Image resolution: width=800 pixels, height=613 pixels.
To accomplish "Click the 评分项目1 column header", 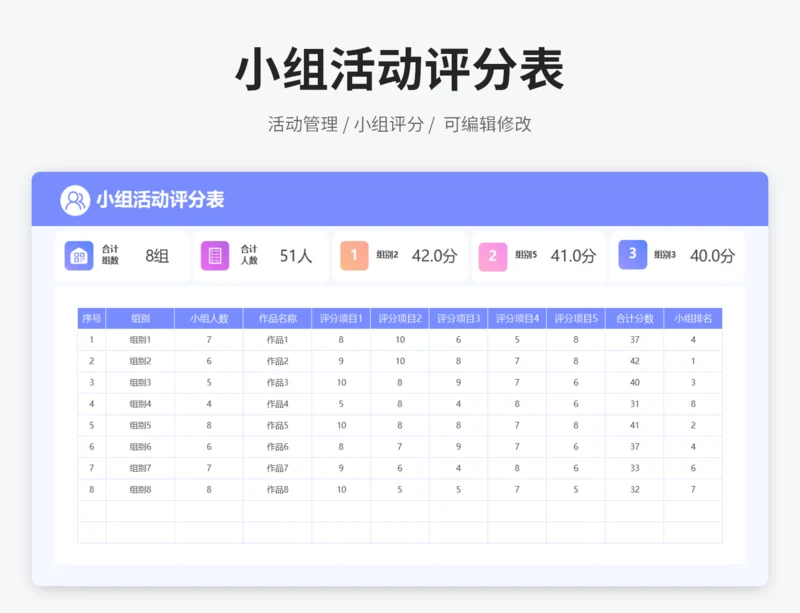I will [341, 318].
